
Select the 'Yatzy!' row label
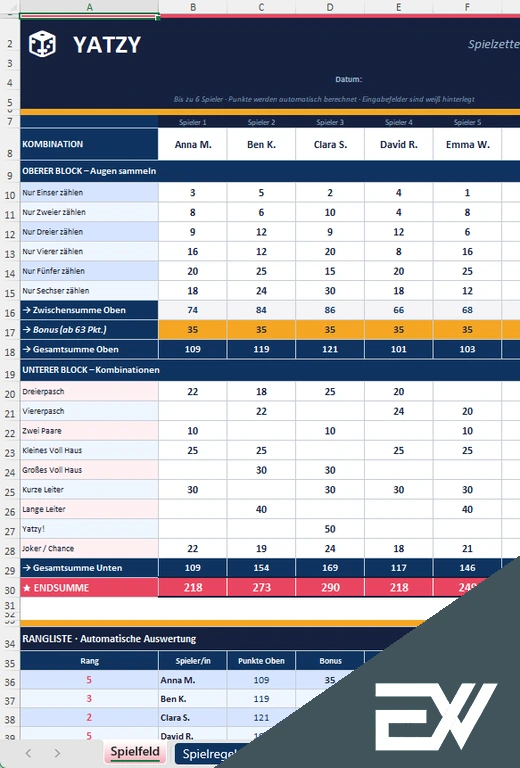point(89,529)
